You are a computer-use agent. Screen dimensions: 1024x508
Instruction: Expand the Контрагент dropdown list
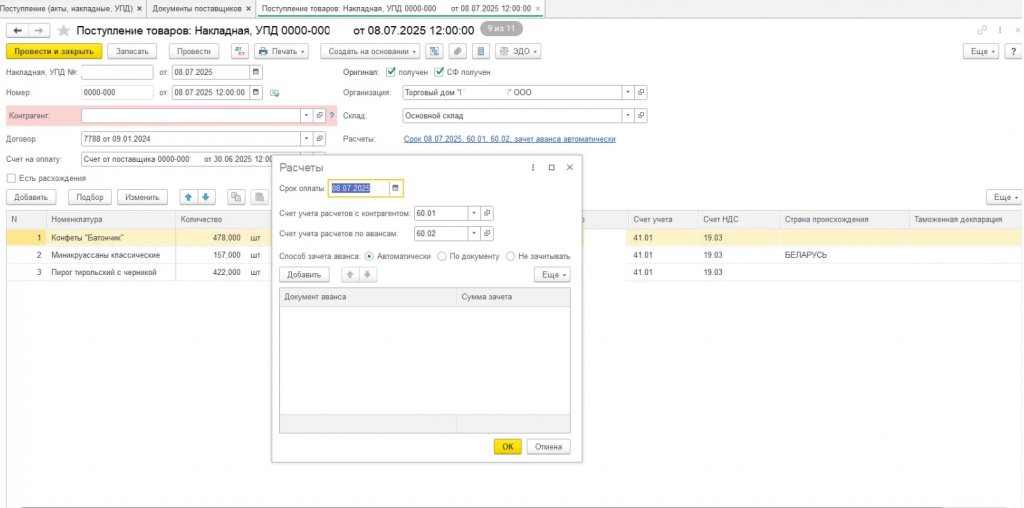pos(306,115)
